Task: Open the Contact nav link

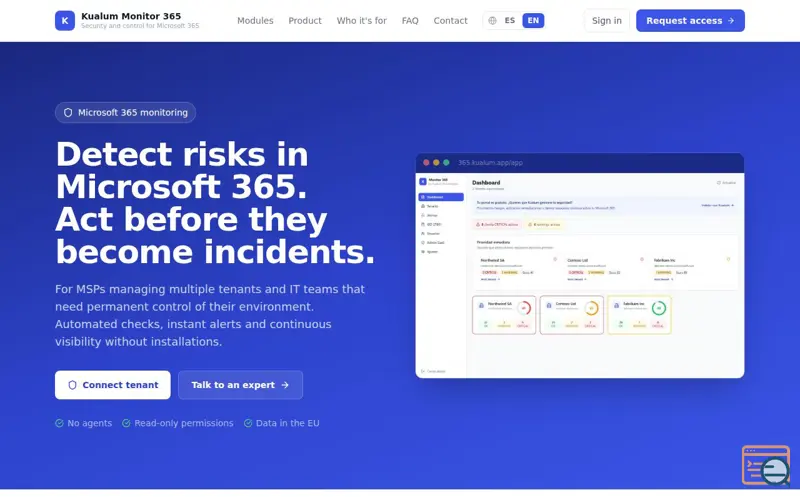Action: click(451, 21)
